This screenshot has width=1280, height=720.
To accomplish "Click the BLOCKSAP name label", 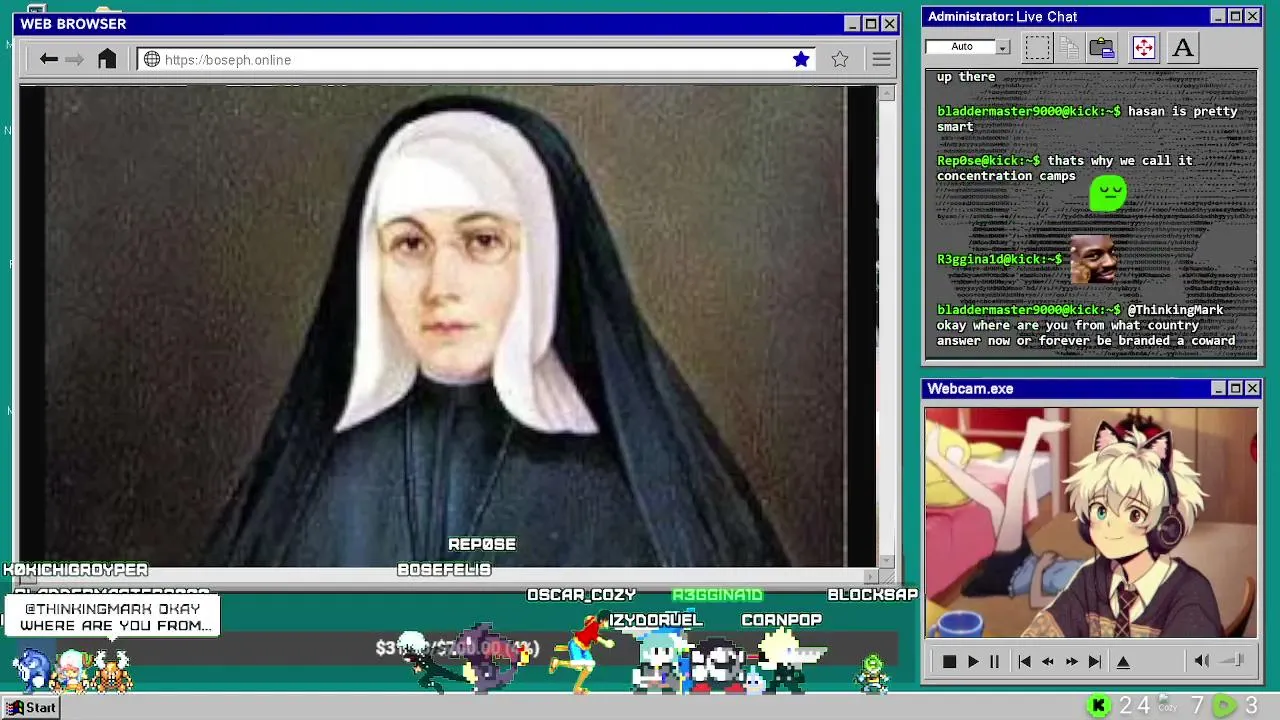I will tap(872, 595).
